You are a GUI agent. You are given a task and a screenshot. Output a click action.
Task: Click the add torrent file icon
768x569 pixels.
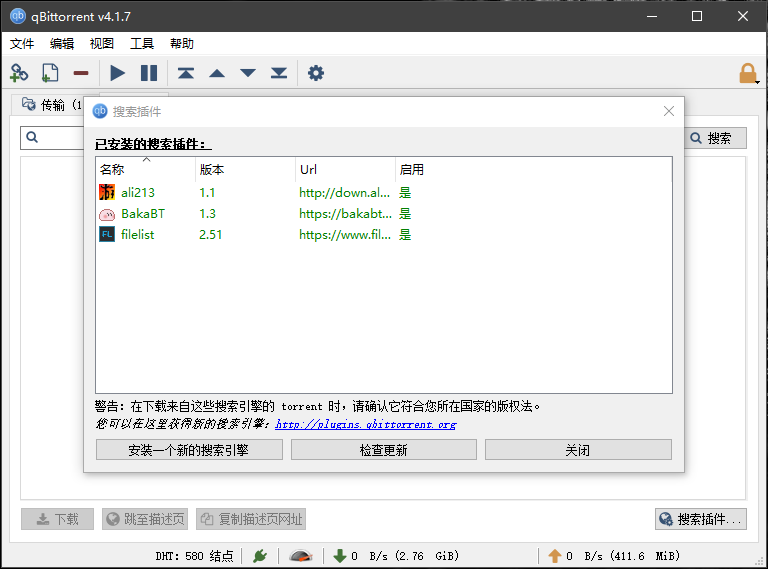point(50,73)
